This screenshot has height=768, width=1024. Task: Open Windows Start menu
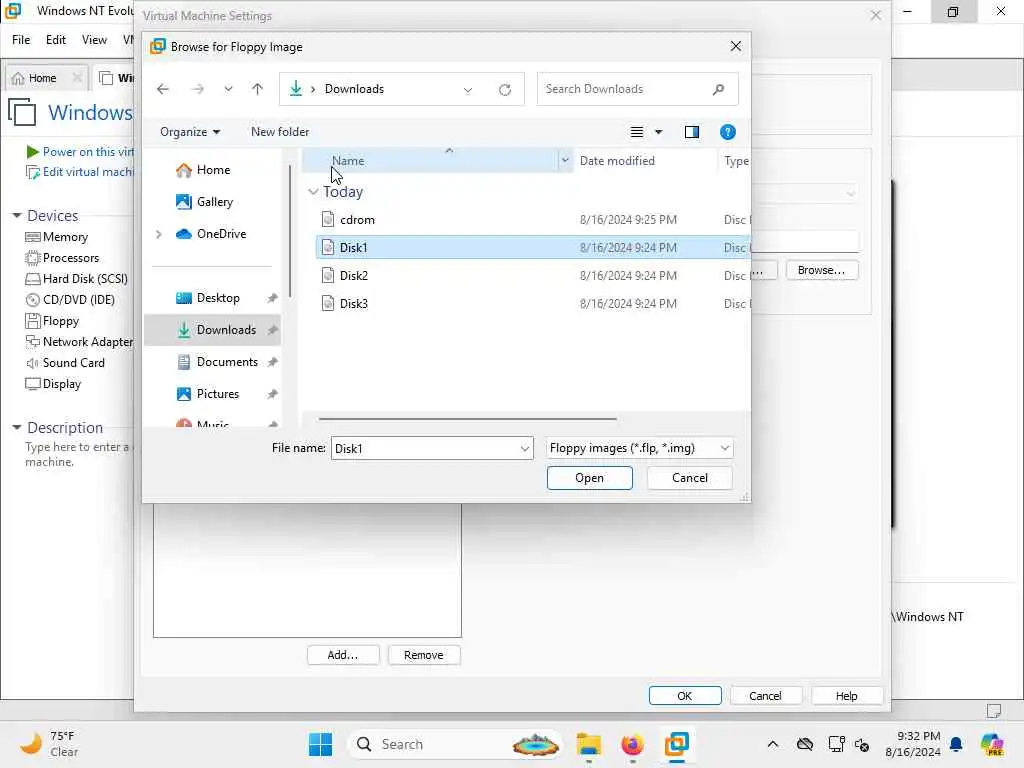click(320, 744)
